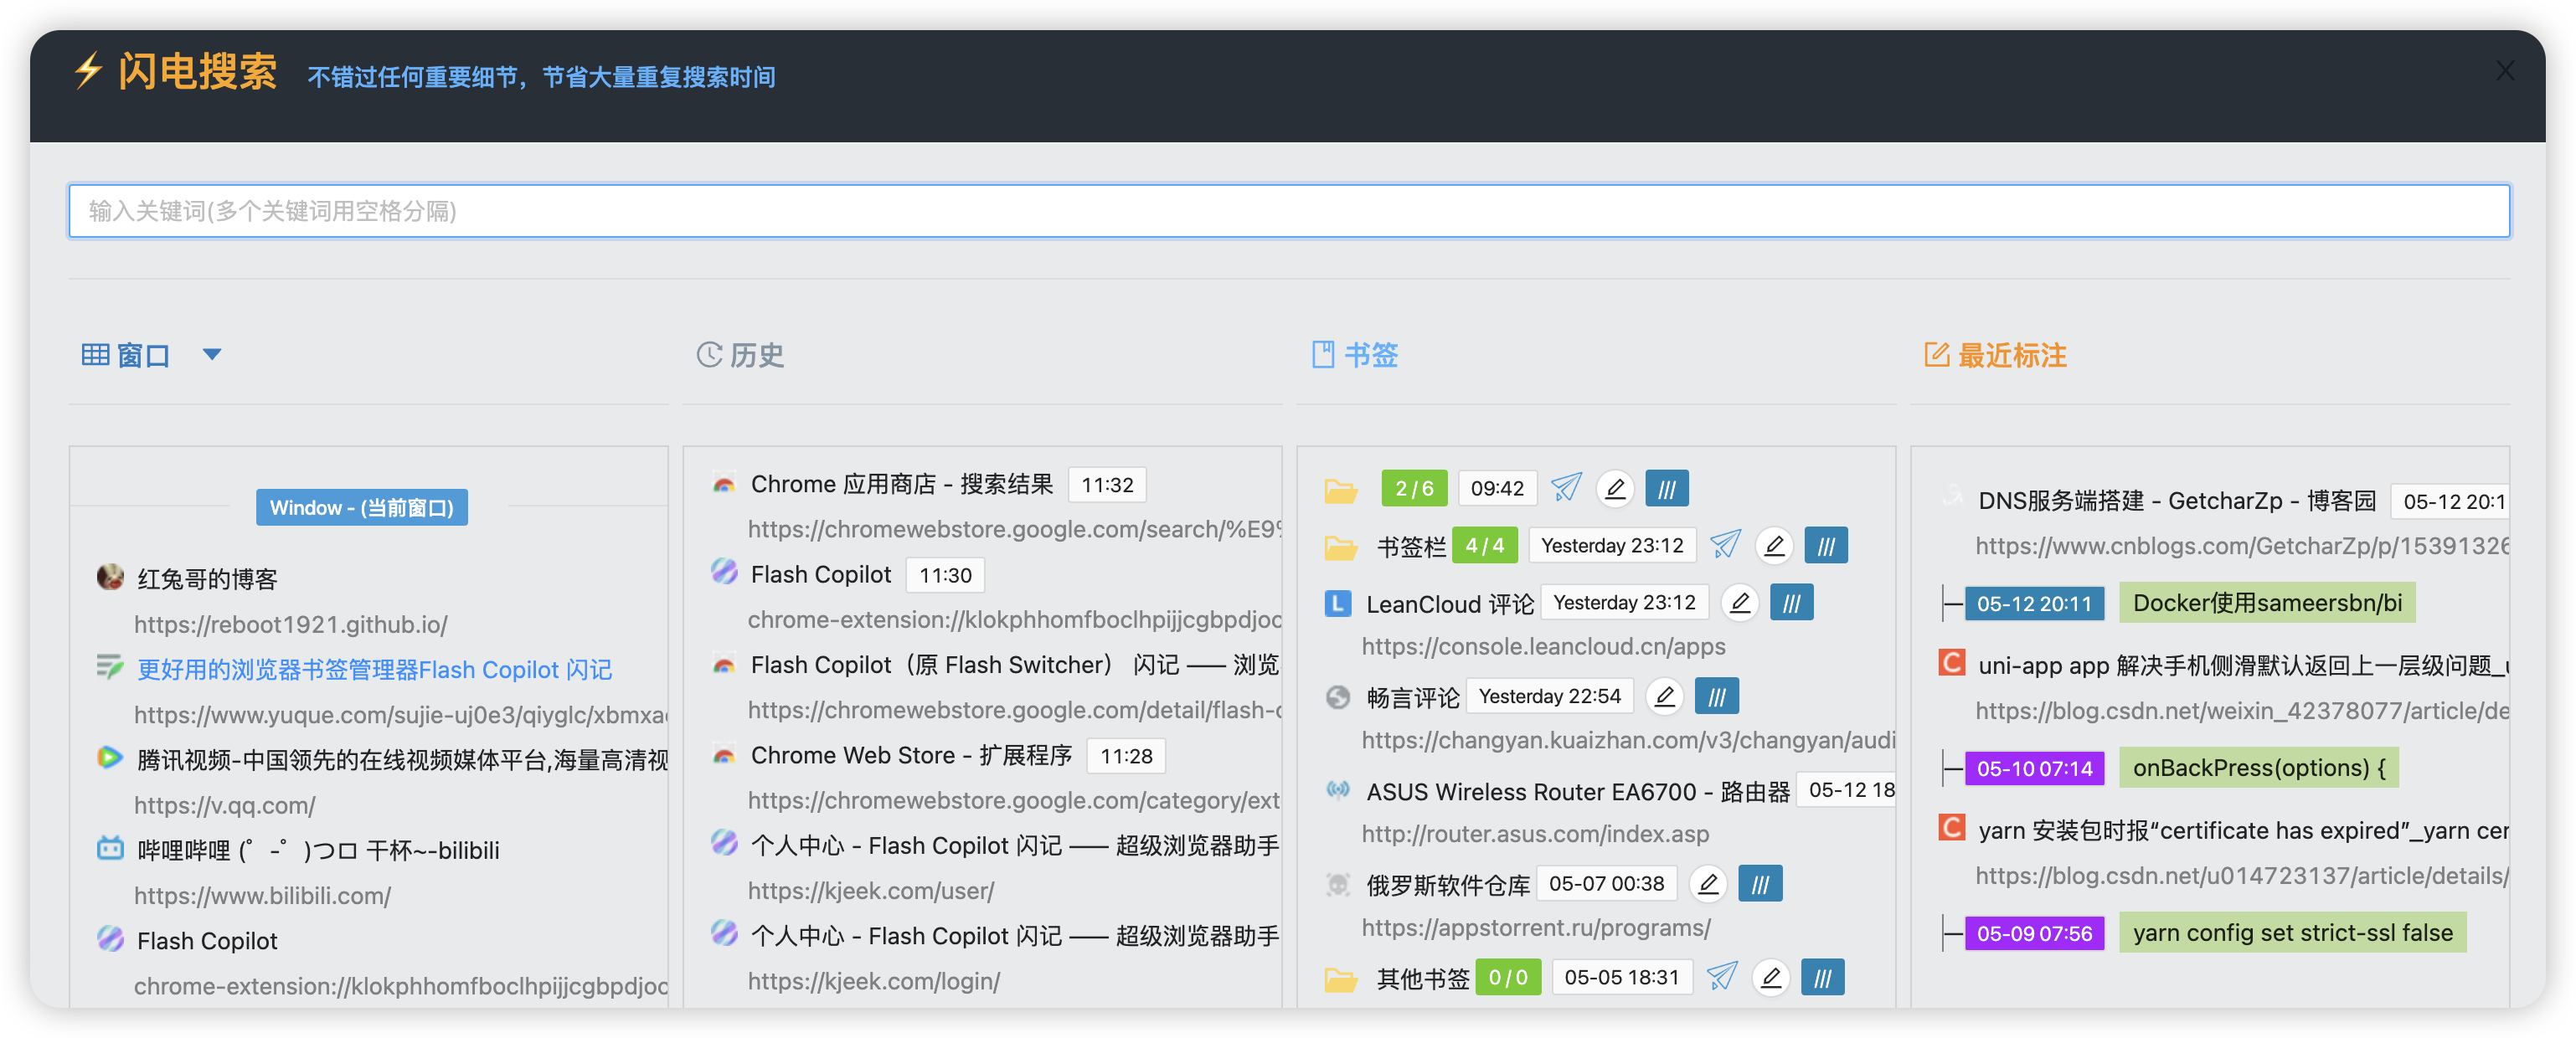Open the 哔哩哔哩 bilibili tab entry
2576x1038 pixels.
(318, 850)
